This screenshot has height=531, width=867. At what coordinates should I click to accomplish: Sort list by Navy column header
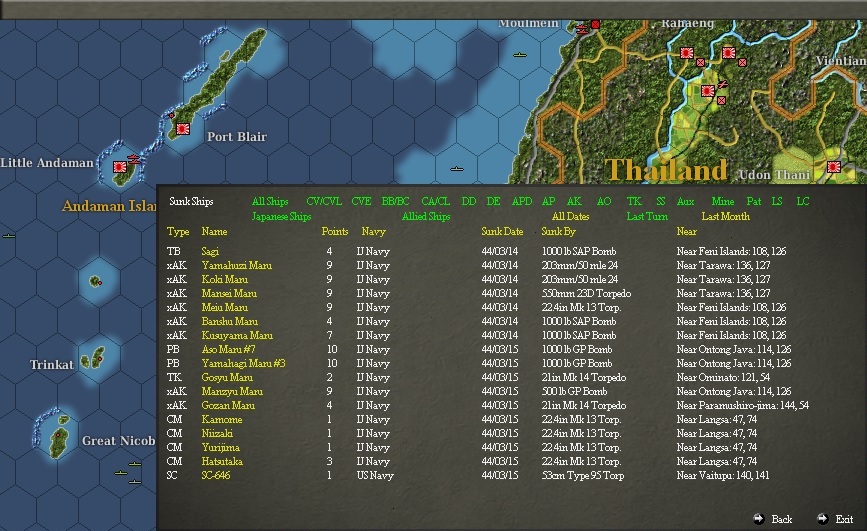(x=373, y=231)
